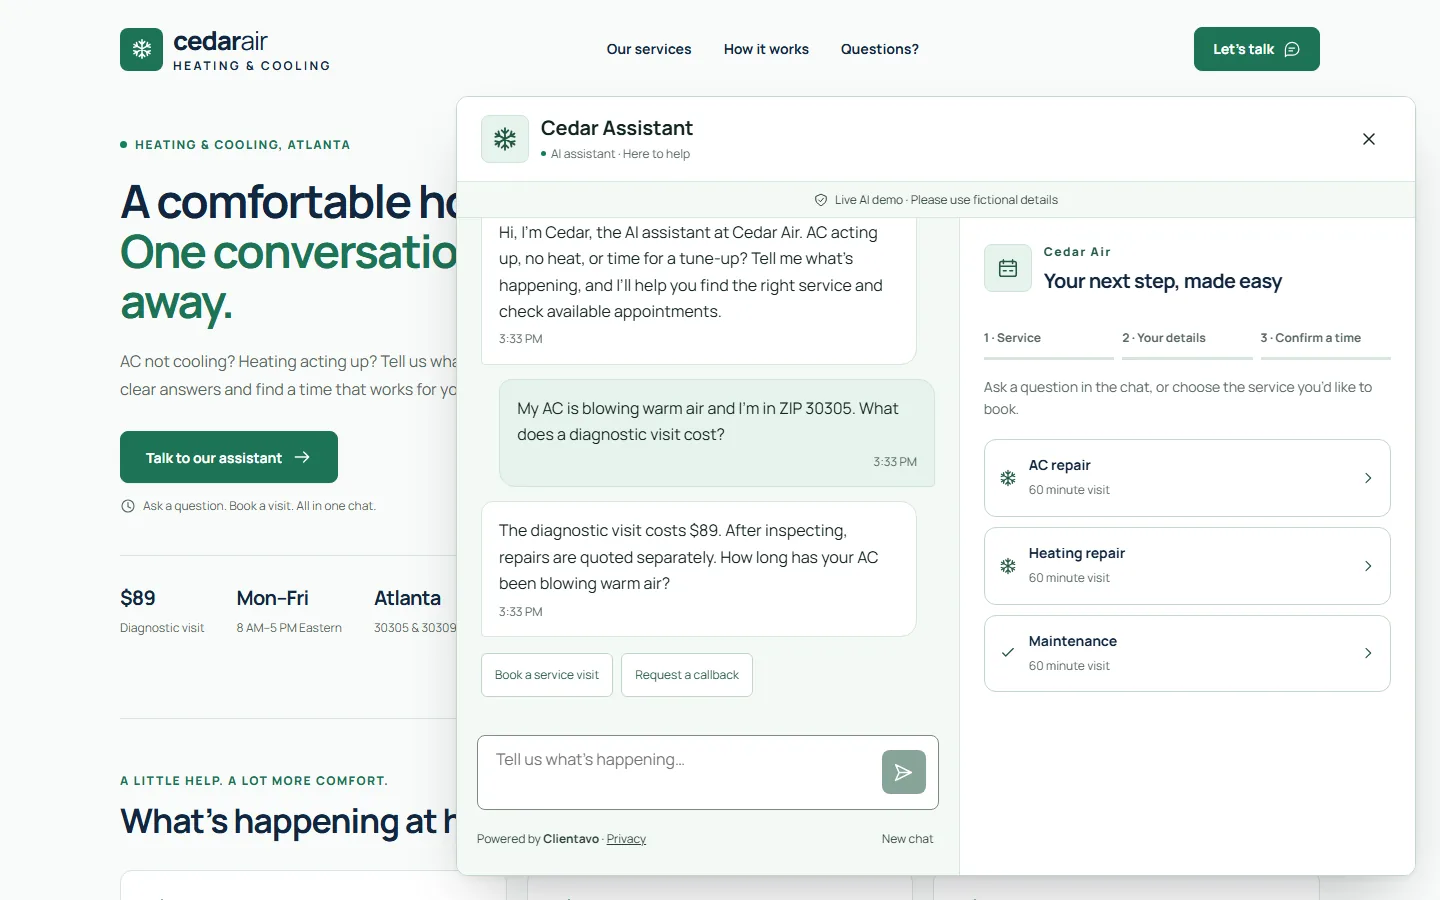This screenshot has width=1440, height=900.
Task: Expand the Heating repair service chevron
Action: (x=1368, y=566)
